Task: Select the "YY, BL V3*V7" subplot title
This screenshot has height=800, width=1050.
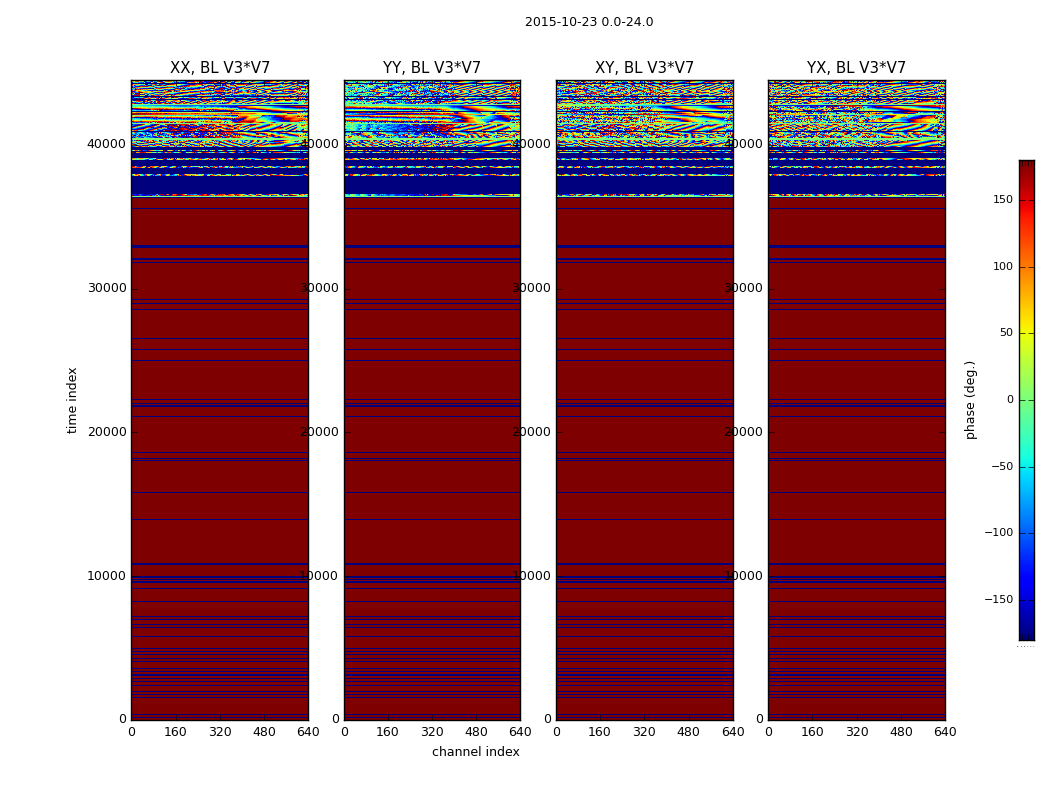Action: click(x=432, y=68)
